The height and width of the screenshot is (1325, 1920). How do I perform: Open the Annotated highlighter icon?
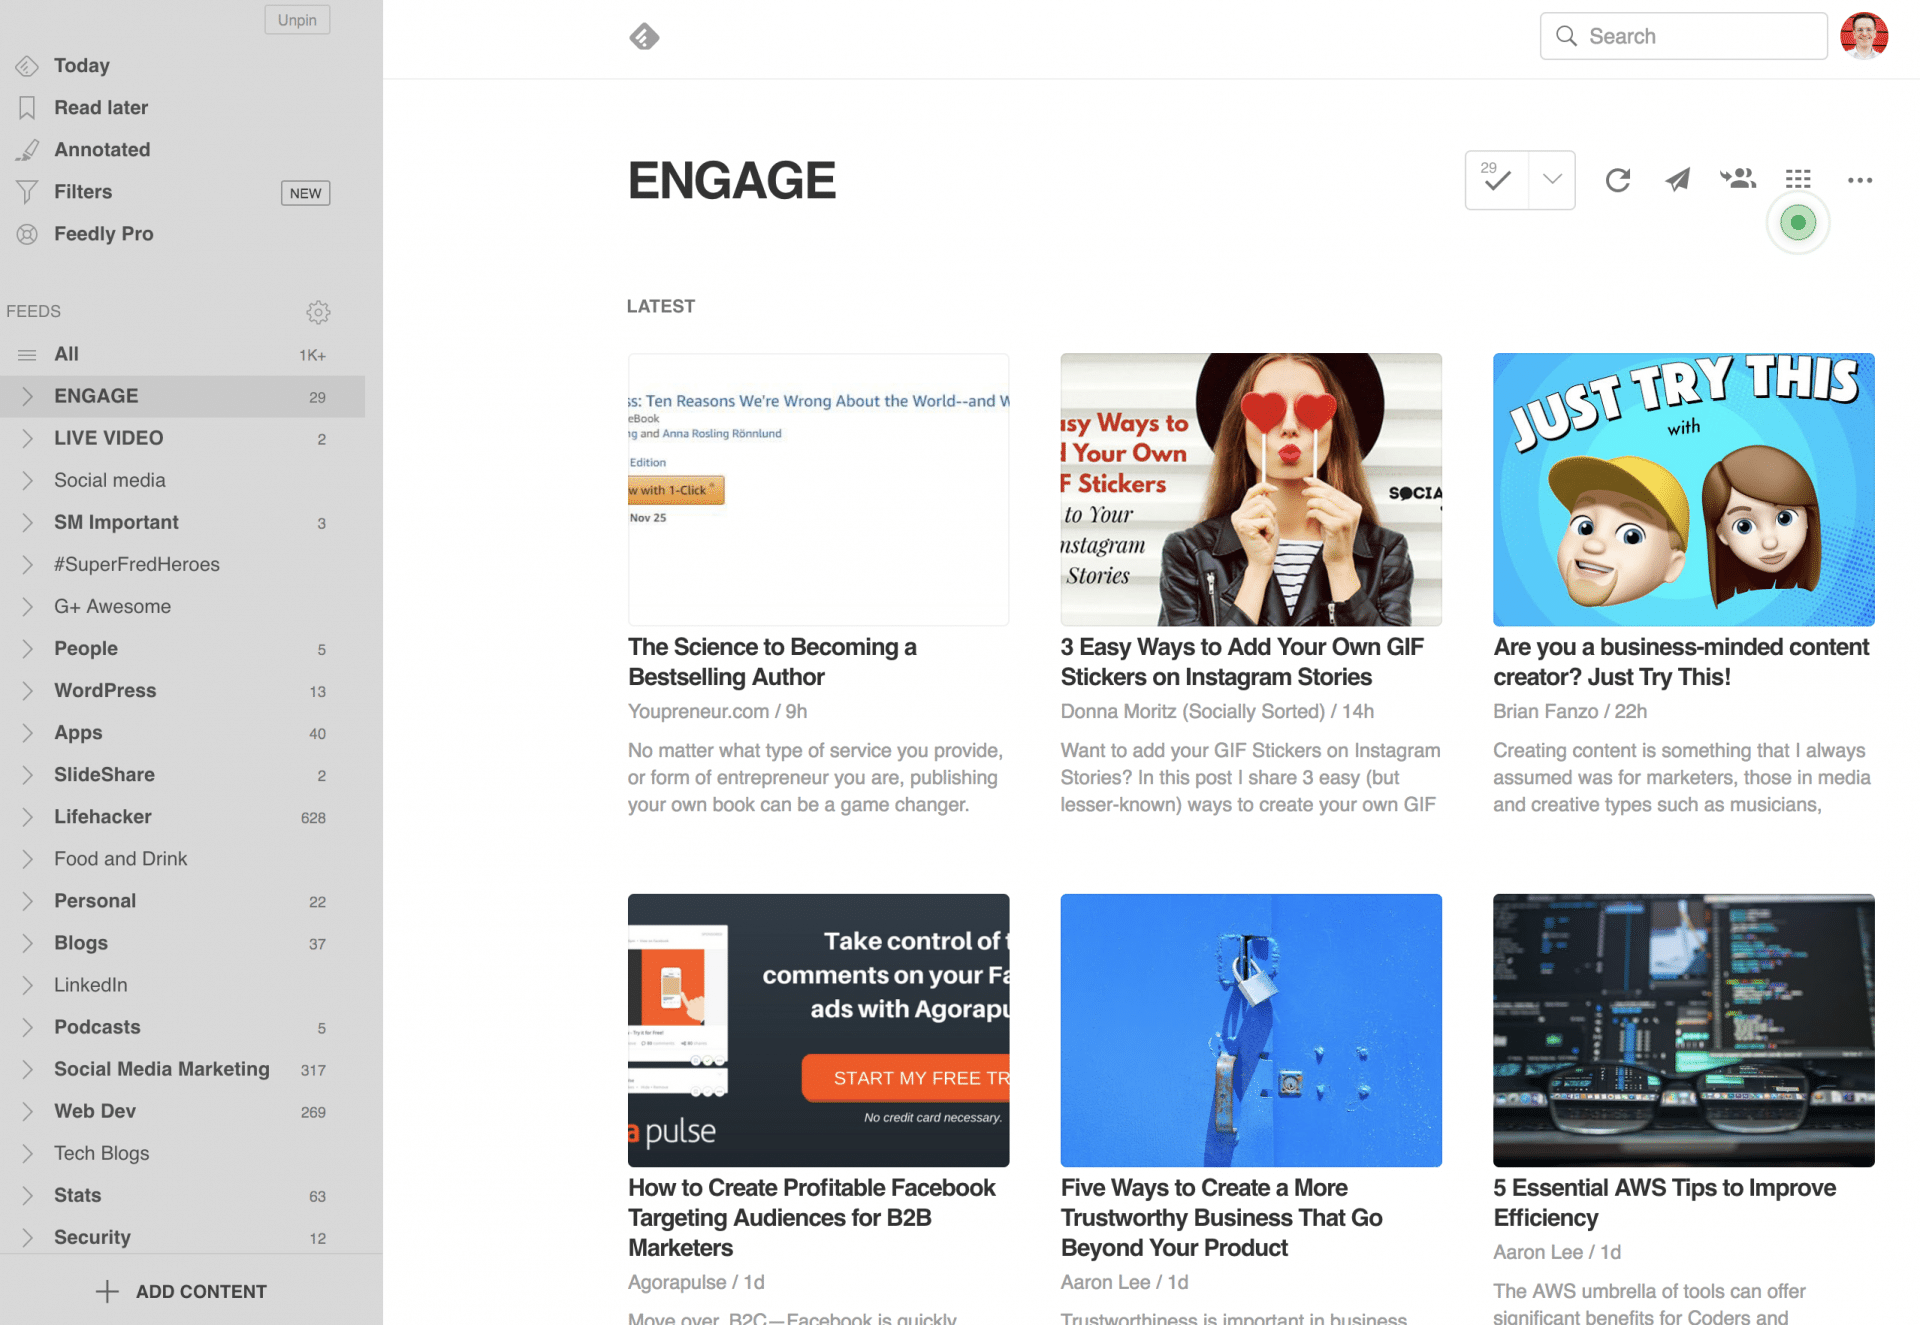tap(27, 150)
